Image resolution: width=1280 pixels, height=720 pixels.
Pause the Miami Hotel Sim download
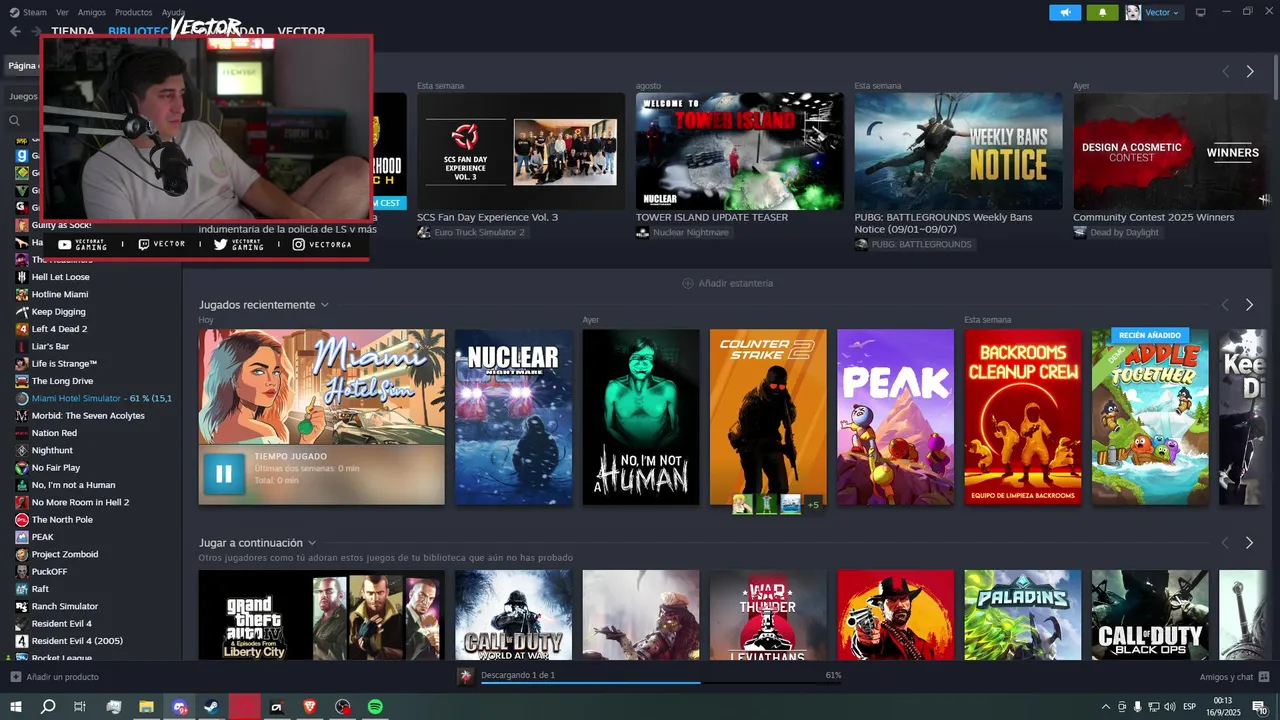click(x=223, y=474)
